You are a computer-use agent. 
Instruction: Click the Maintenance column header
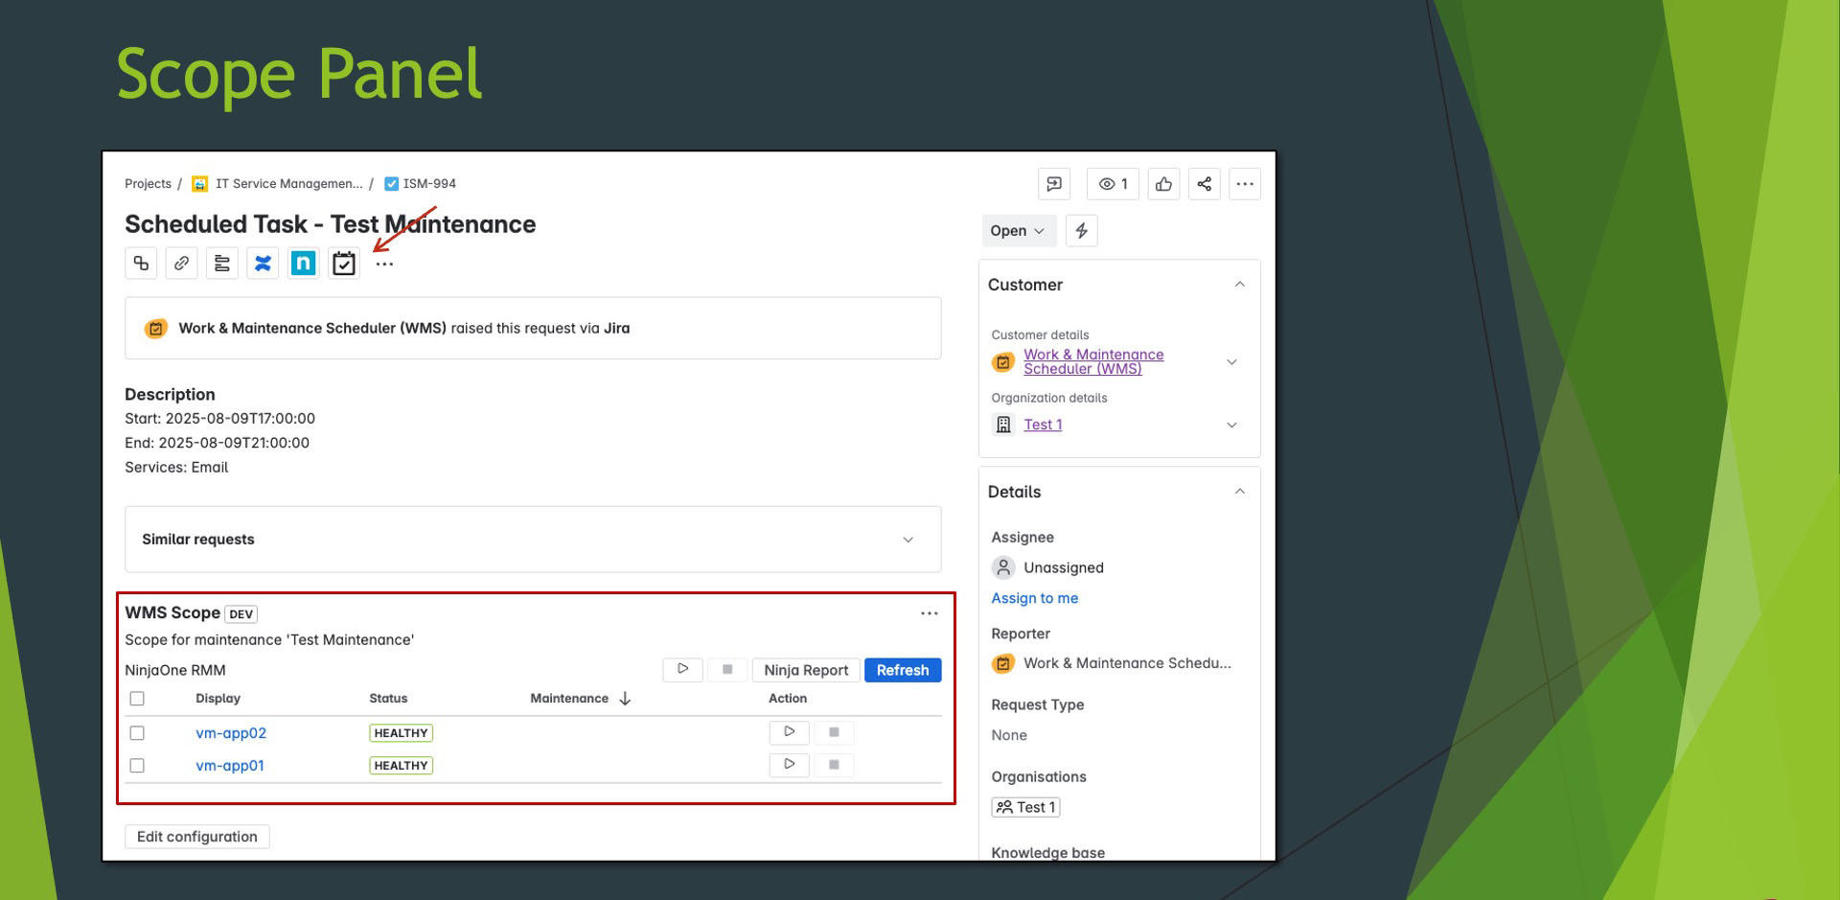point(569,699)
